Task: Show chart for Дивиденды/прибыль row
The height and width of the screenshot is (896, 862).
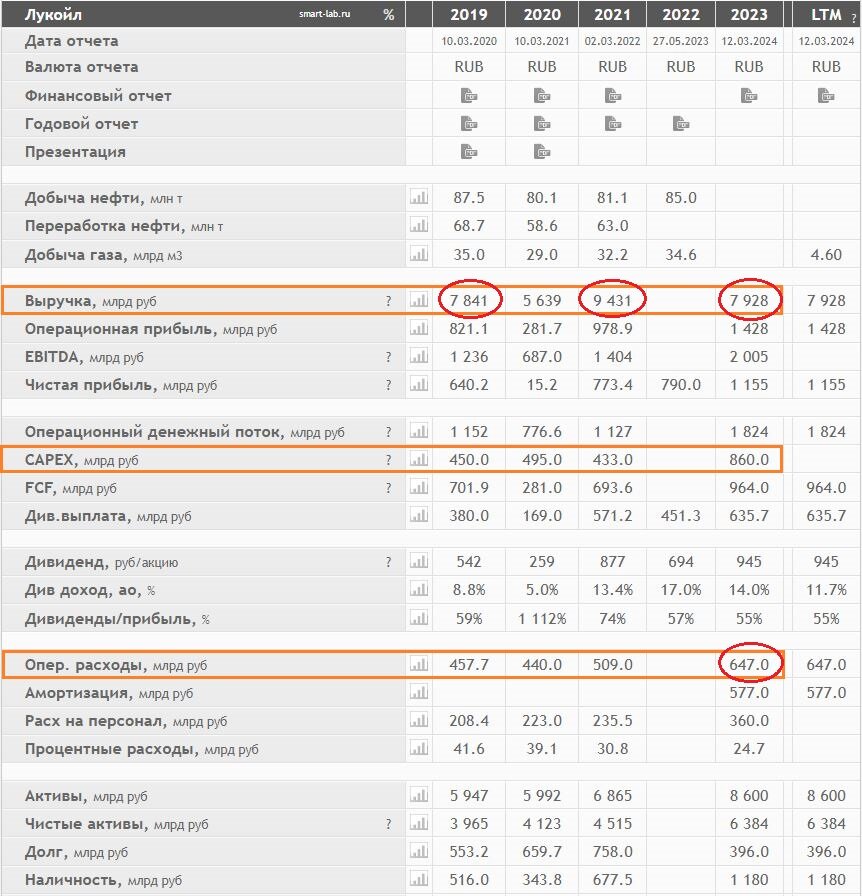Action: [x=419, y=618]
